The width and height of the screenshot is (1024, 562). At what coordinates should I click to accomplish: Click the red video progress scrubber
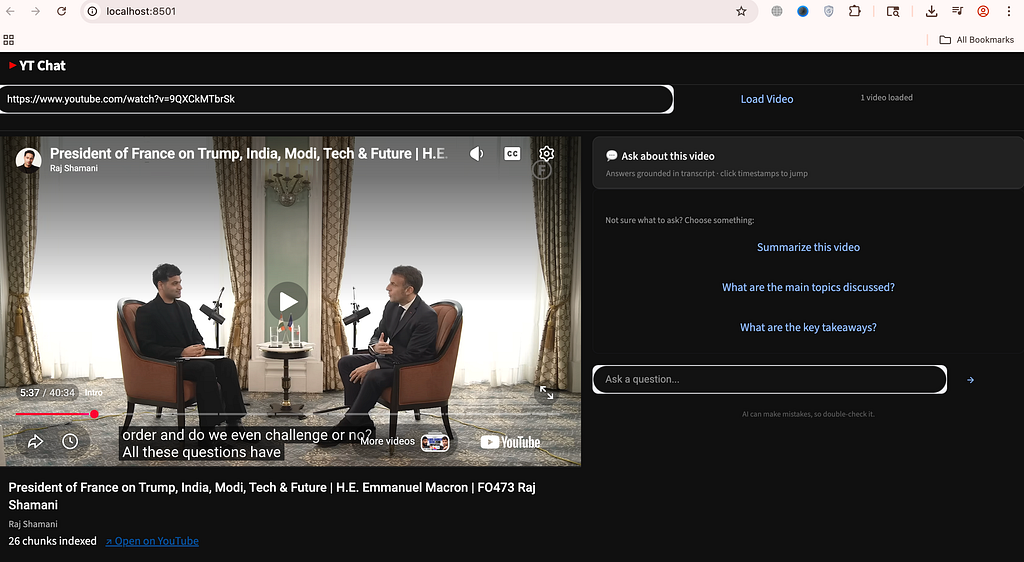pos(95,414)
